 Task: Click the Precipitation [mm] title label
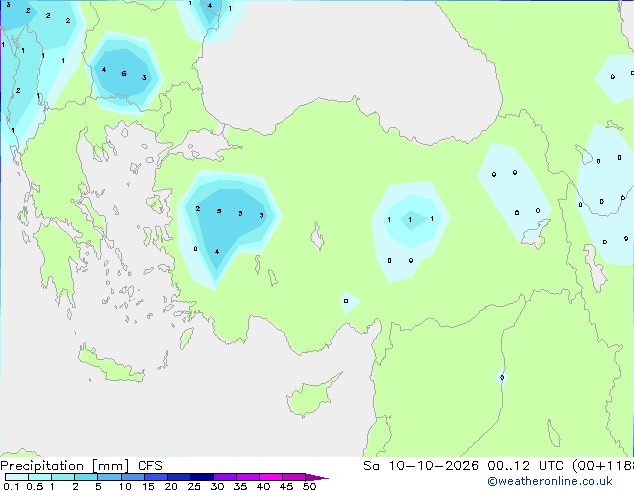click(65, 466)
